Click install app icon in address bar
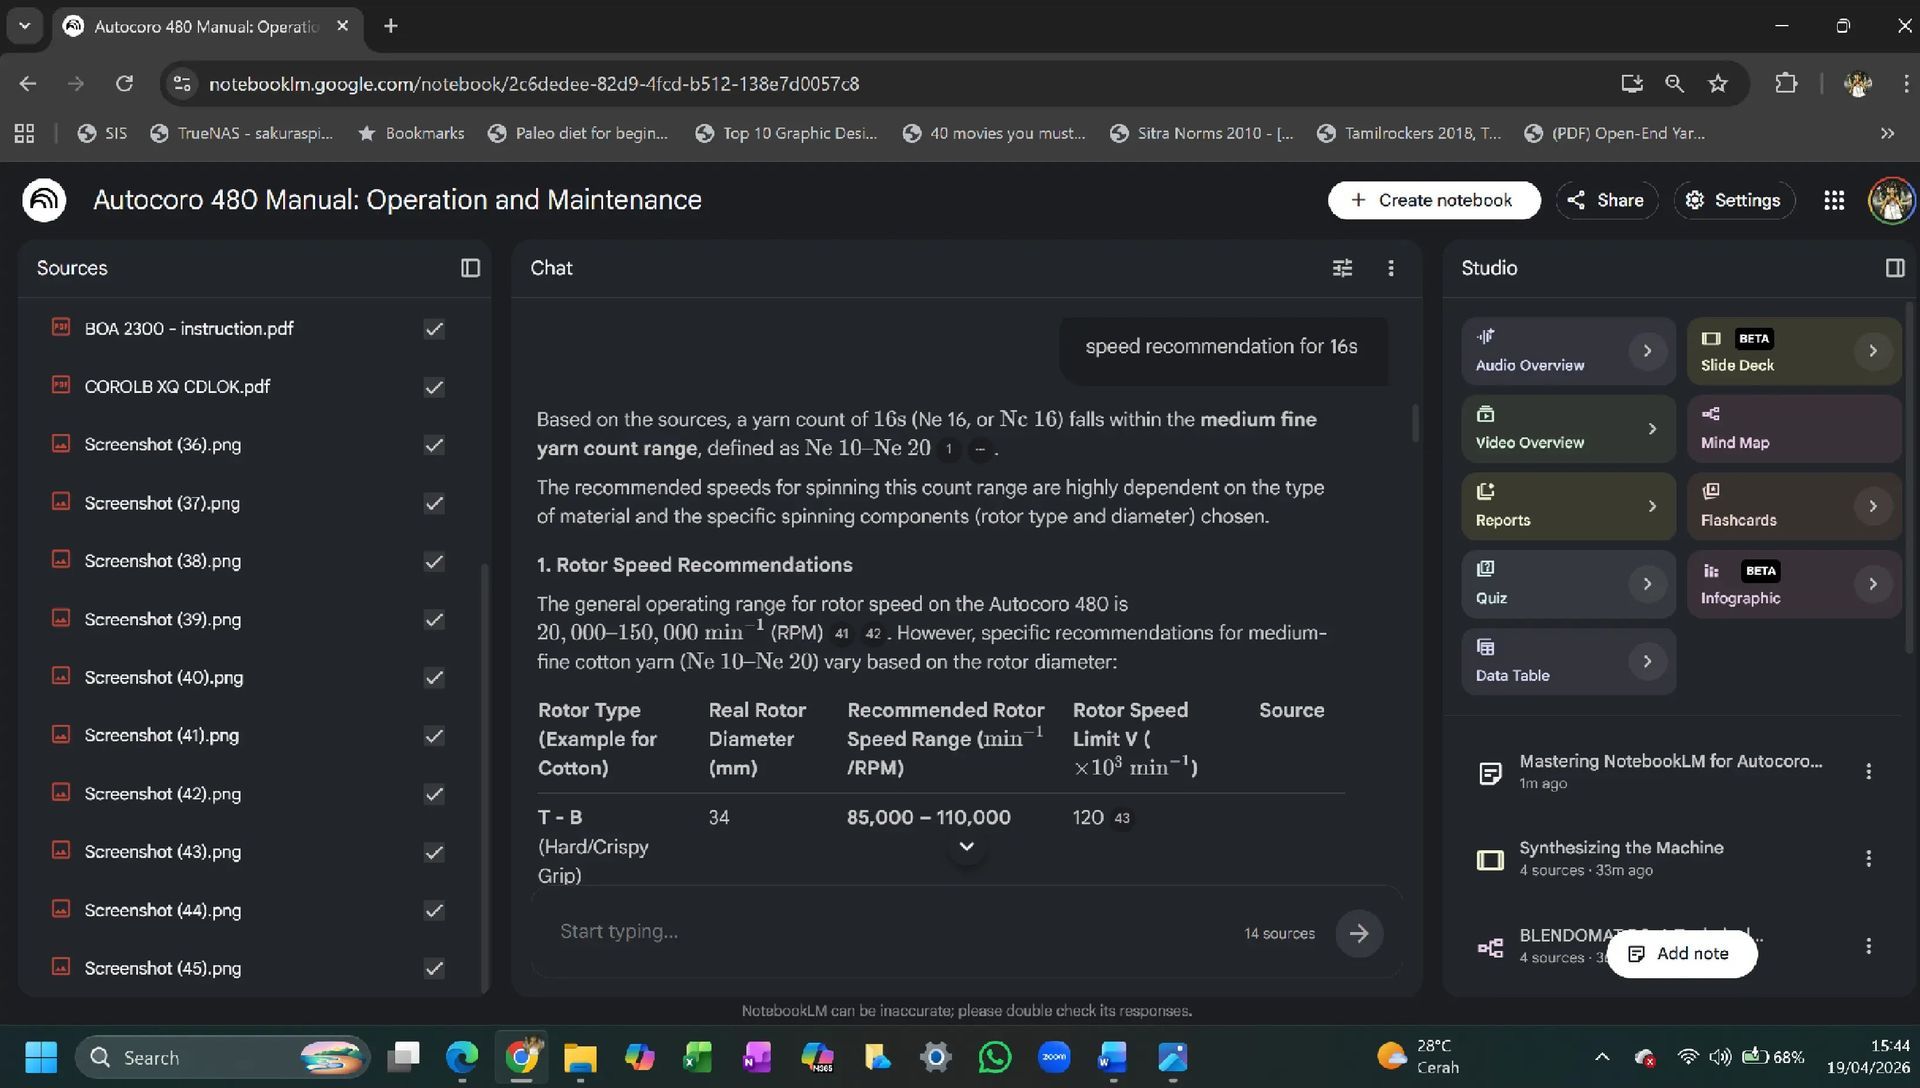1920x1088 pixels. point(1632,84)
